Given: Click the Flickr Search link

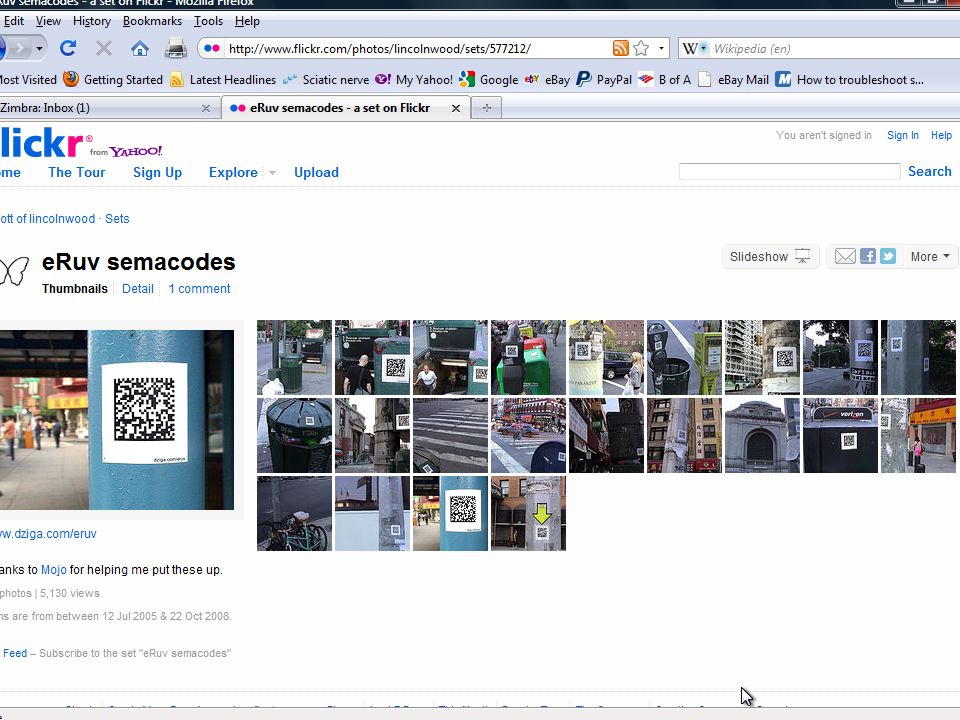Looking at the screenshot, I should (929, 171).
